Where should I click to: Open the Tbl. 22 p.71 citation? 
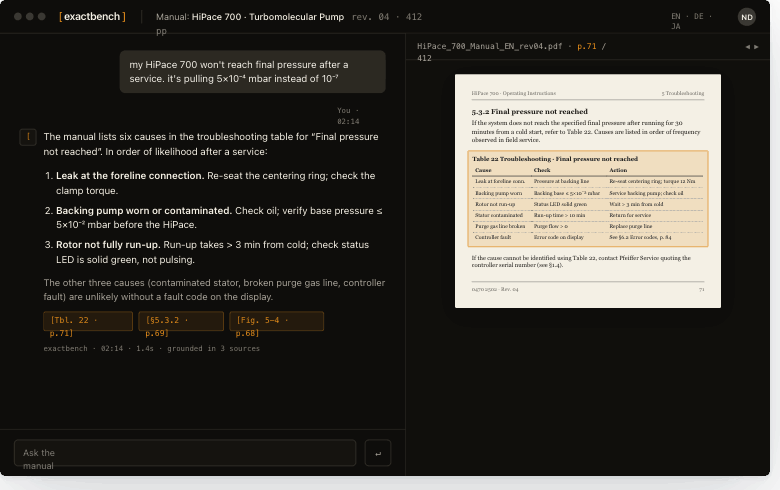coord(88,321)
